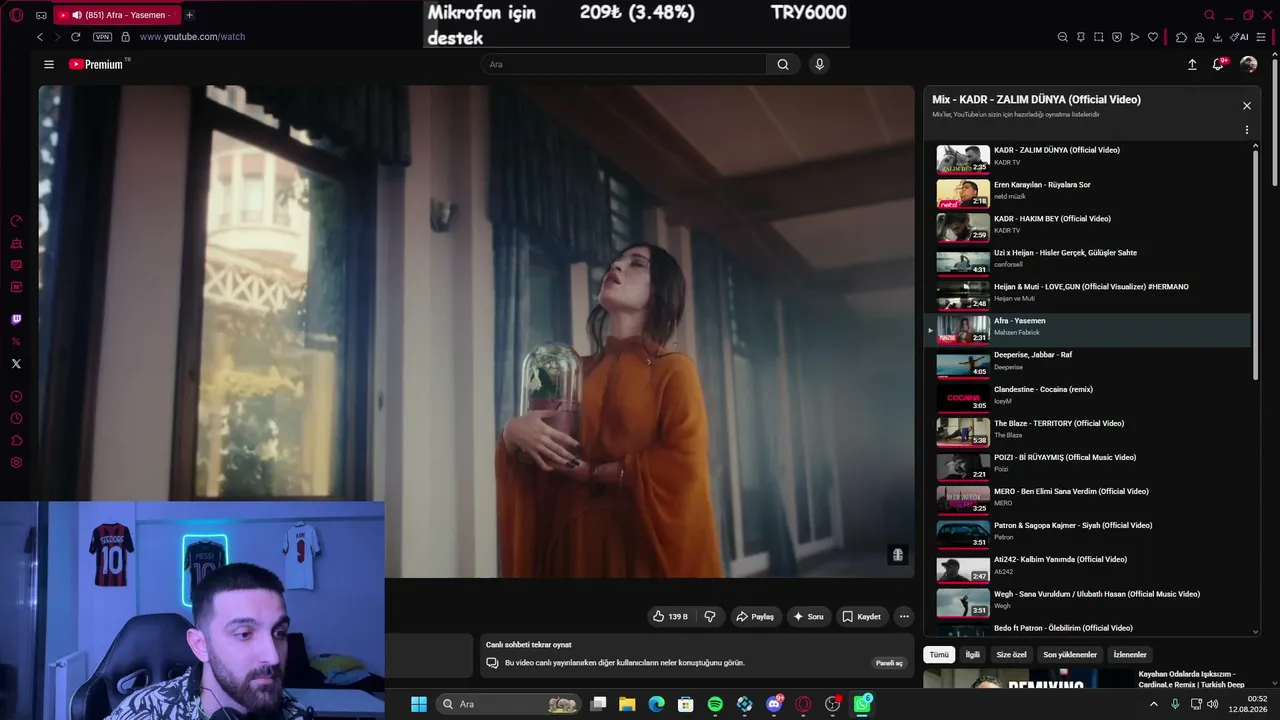Like the video with 139 B likes
This screenshot has width=1280, height=720.
click(x=669, y=616)
